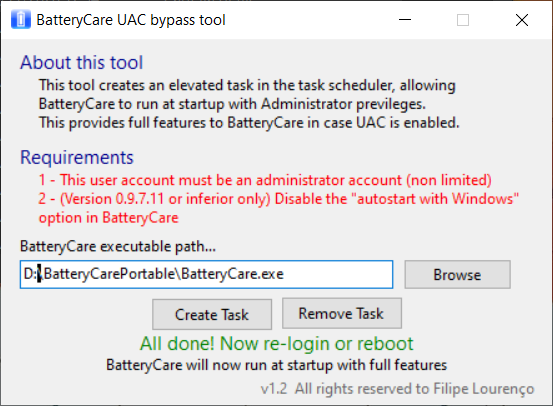Minimize the BatteryCare UAC bypass tool window
The width and height of the screenshot is (553, 406).
pyautogui.click(x=405, y=20)
